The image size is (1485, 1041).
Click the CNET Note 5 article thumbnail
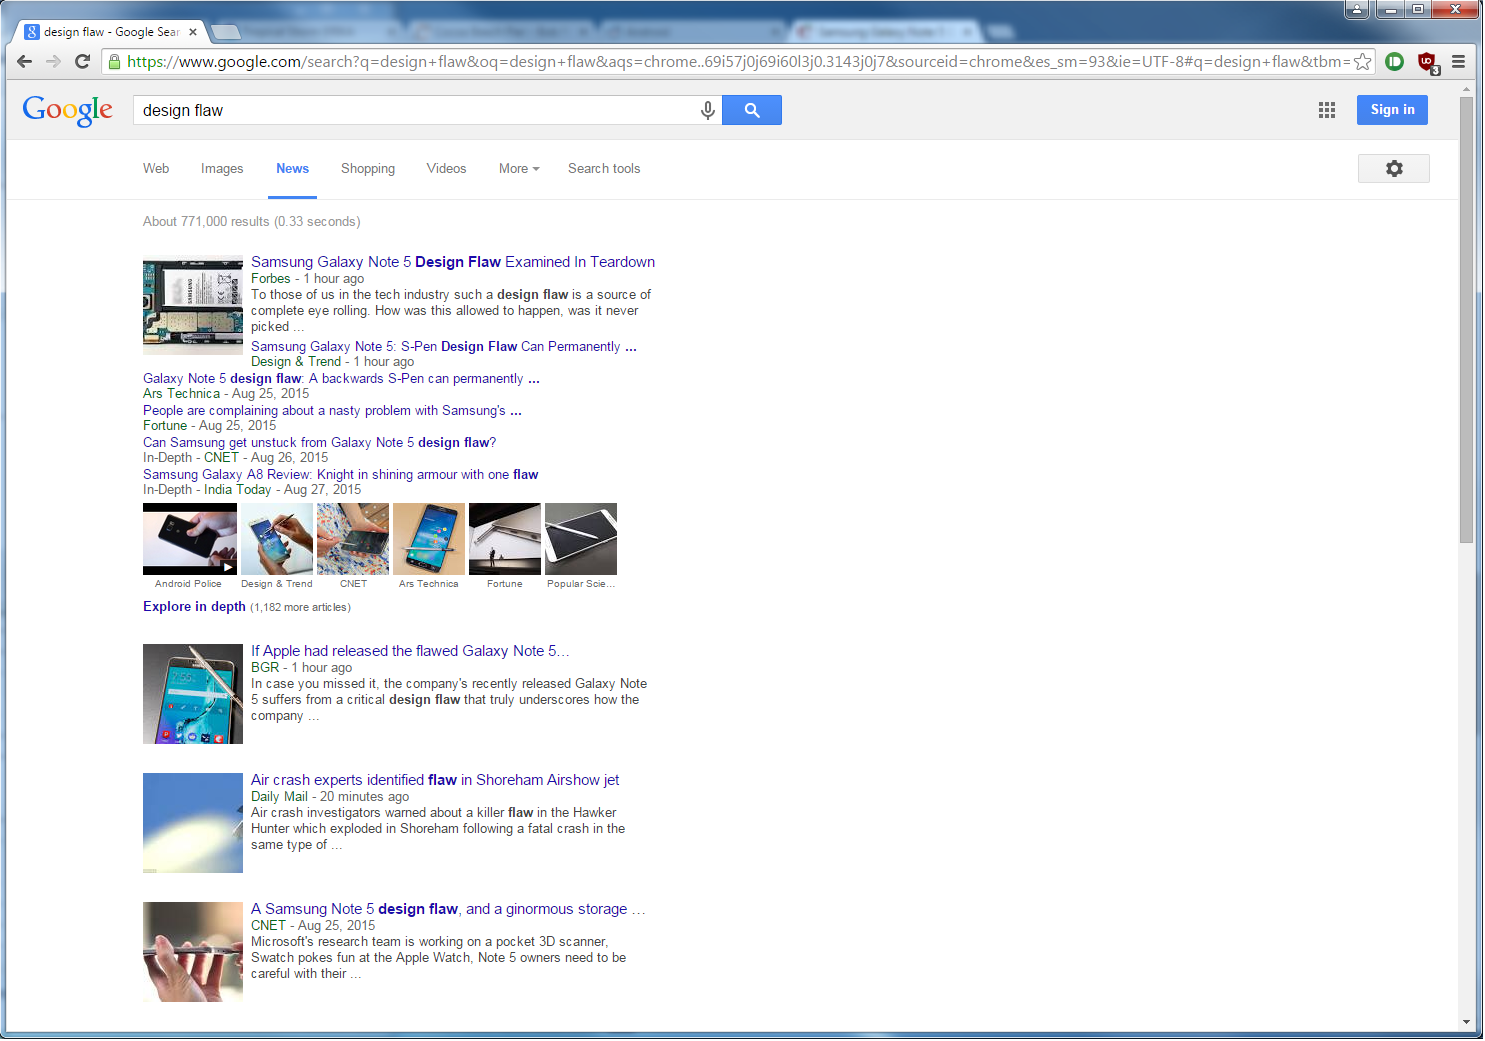click(x=193, y=952)
